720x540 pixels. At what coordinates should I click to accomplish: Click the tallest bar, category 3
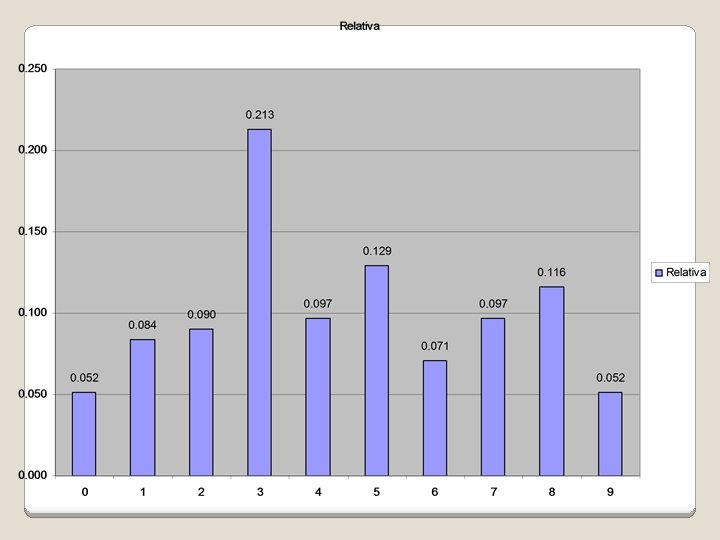259,303
